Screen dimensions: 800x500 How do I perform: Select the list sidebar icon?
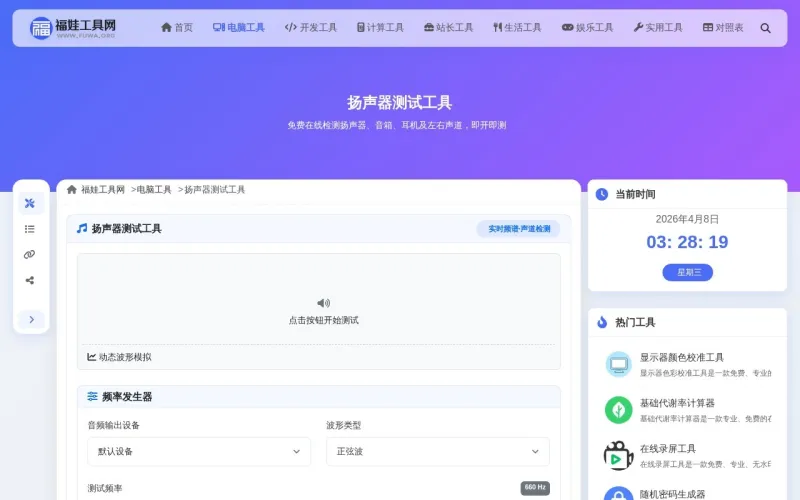[x=30, y=229]
